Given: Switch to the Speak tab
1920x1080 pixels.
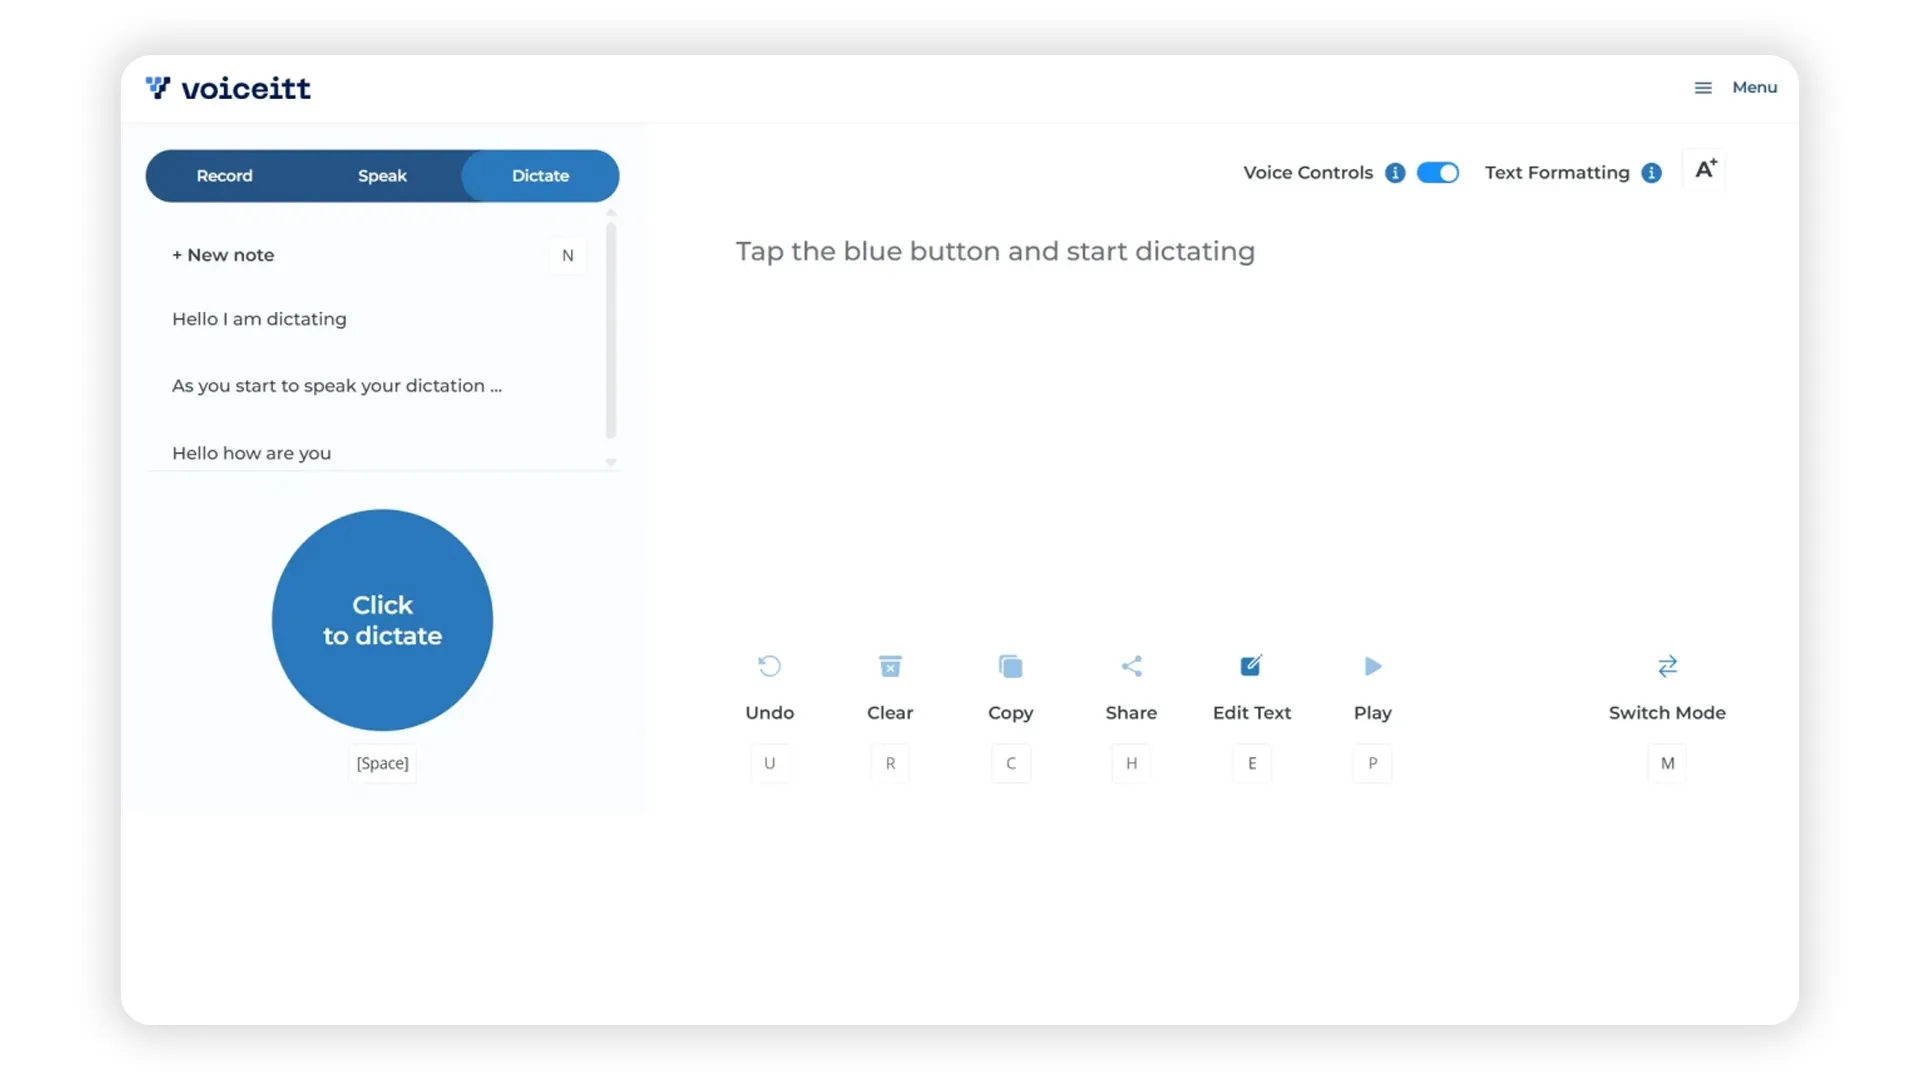Looking at the screenshot, I should 382,176.
